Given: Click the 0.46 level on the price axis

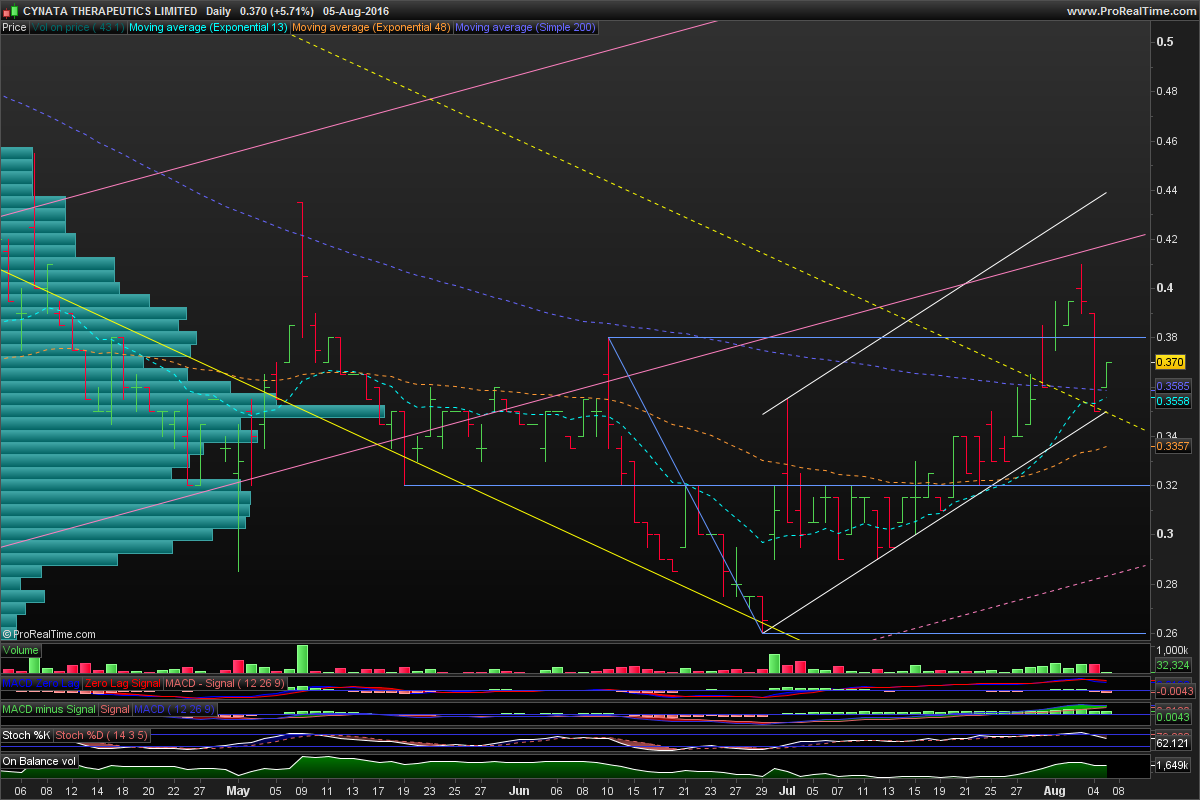Looking at the screenshot, I should coord(1168,141).
